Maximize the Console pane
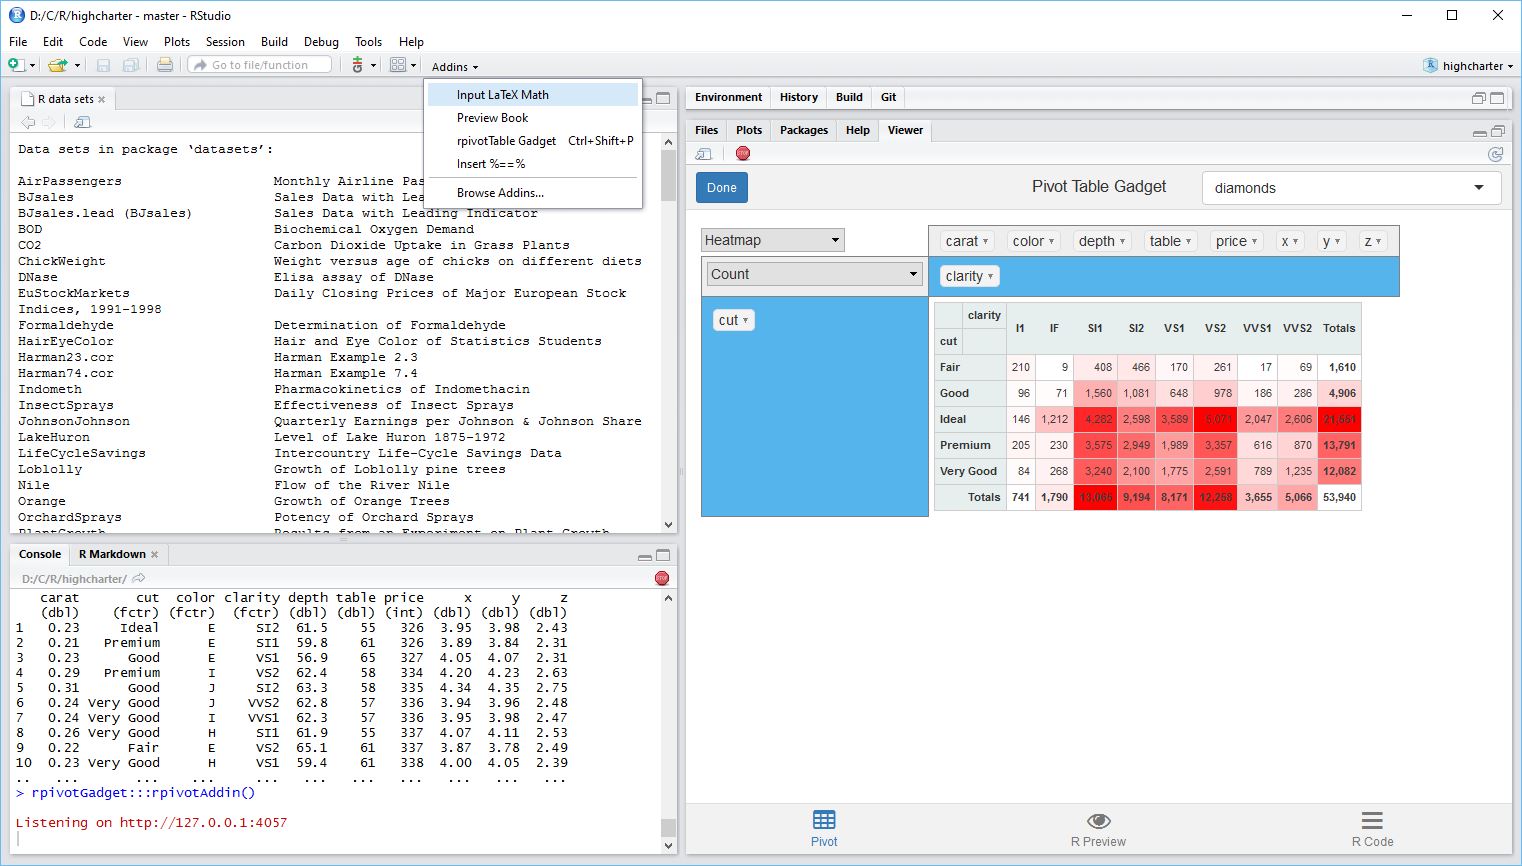The image size is (1522, 866). (663, 556)
